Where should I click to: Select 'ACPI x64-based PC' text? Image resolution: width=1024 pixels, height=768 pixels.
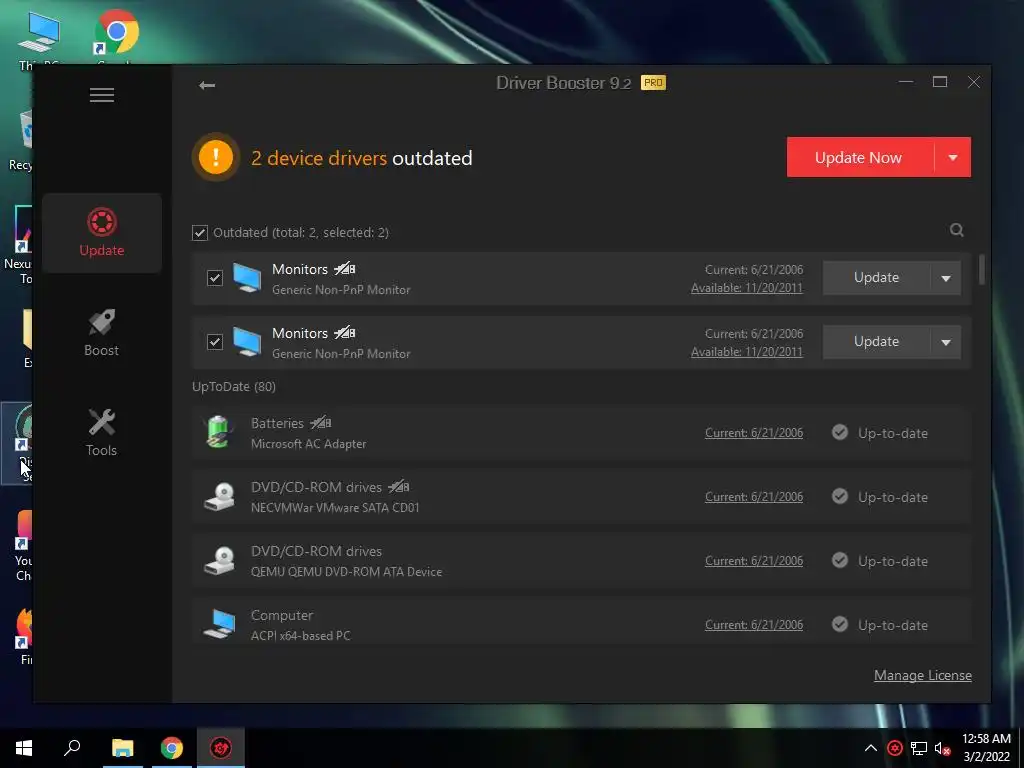click(x=300, y=636)
